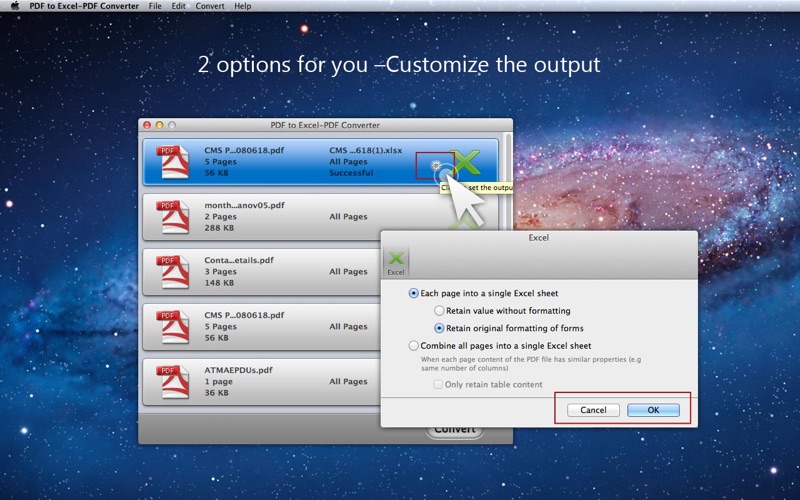The height and width of the screenshot is (500, 800).
Task: Click '36 KB' file size text
Action: [216, 393]
